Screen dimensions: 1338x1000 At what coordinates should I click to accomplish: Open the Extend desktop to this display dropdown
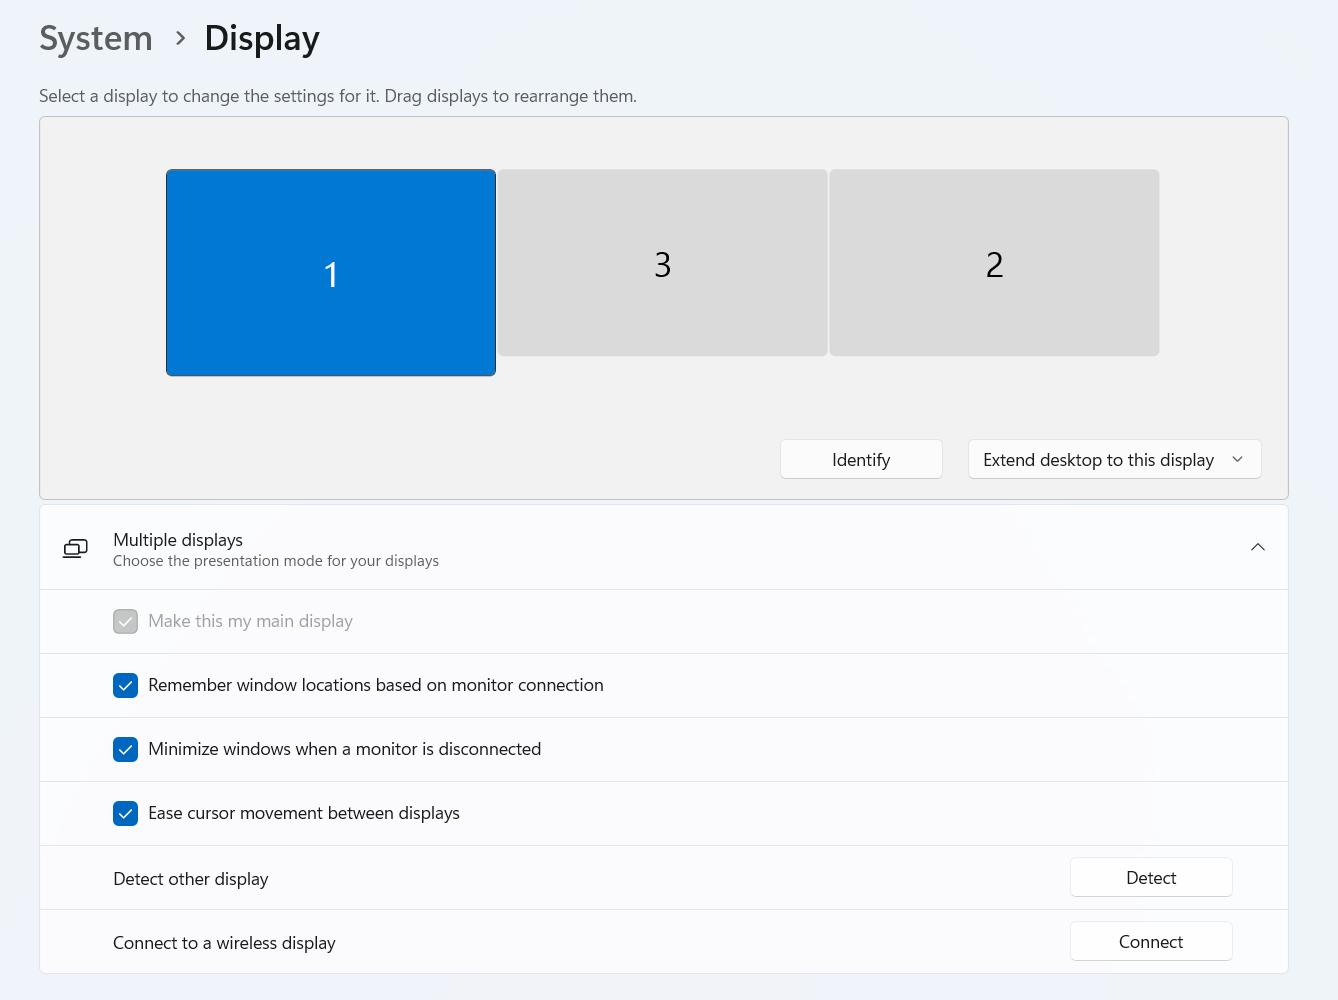click(1114, 460)
